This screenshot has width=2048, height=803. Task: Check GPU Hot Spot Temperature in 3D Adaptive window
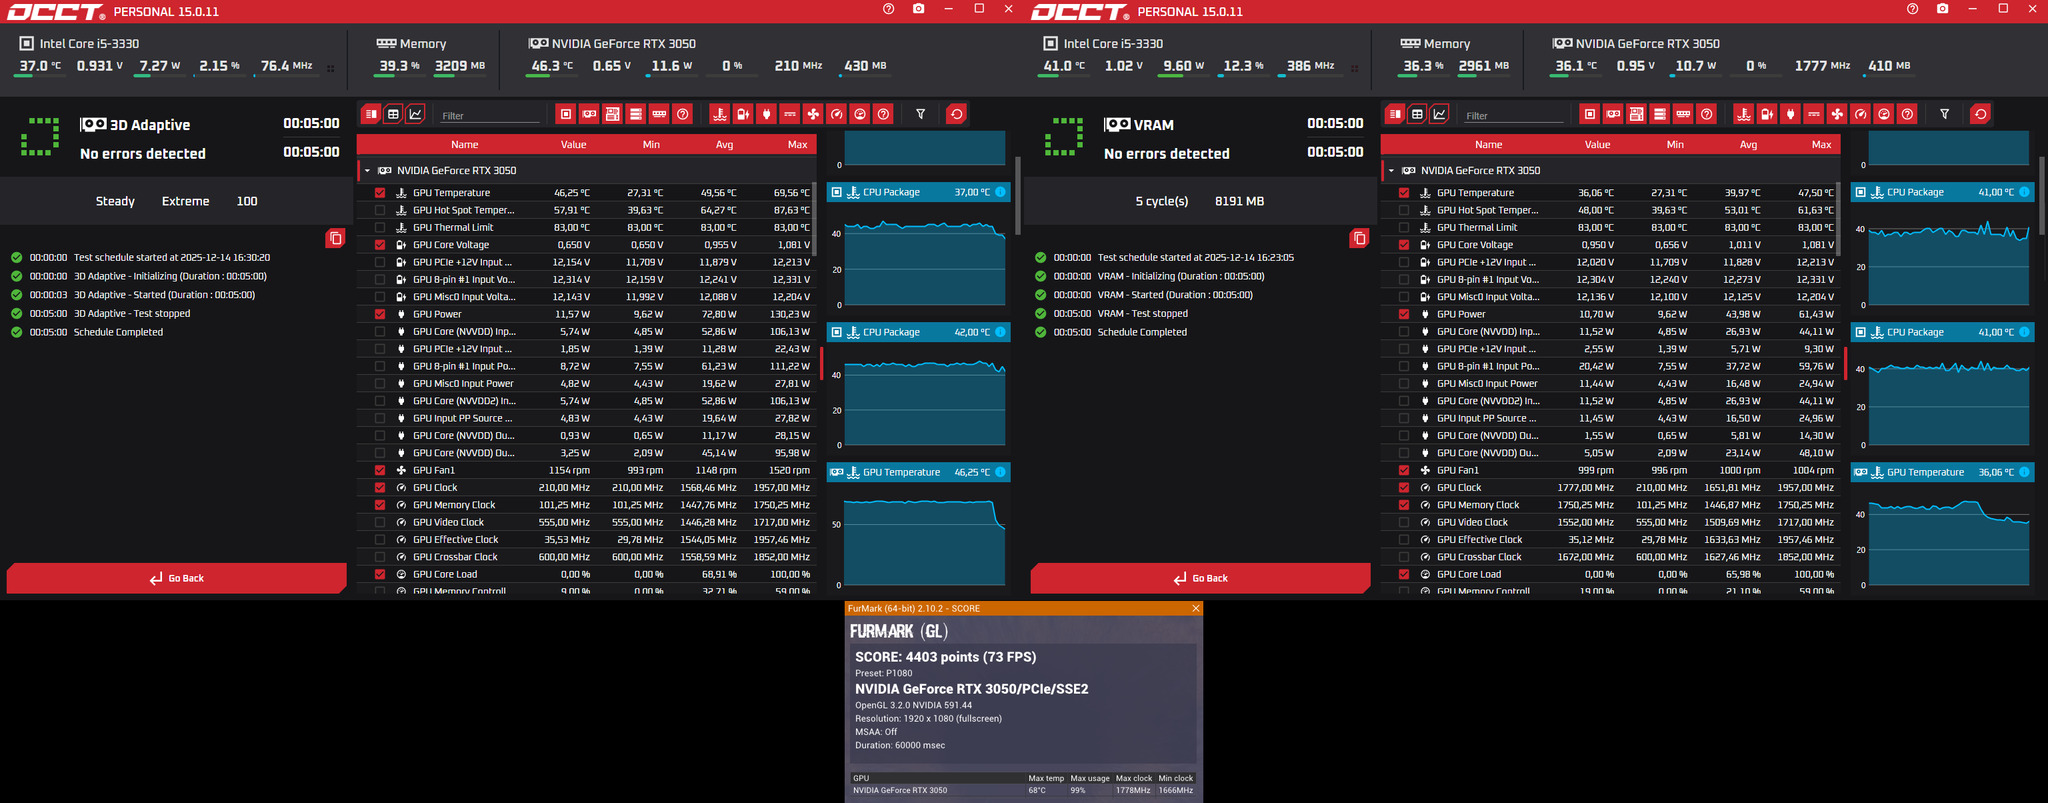tap(380, 210)
